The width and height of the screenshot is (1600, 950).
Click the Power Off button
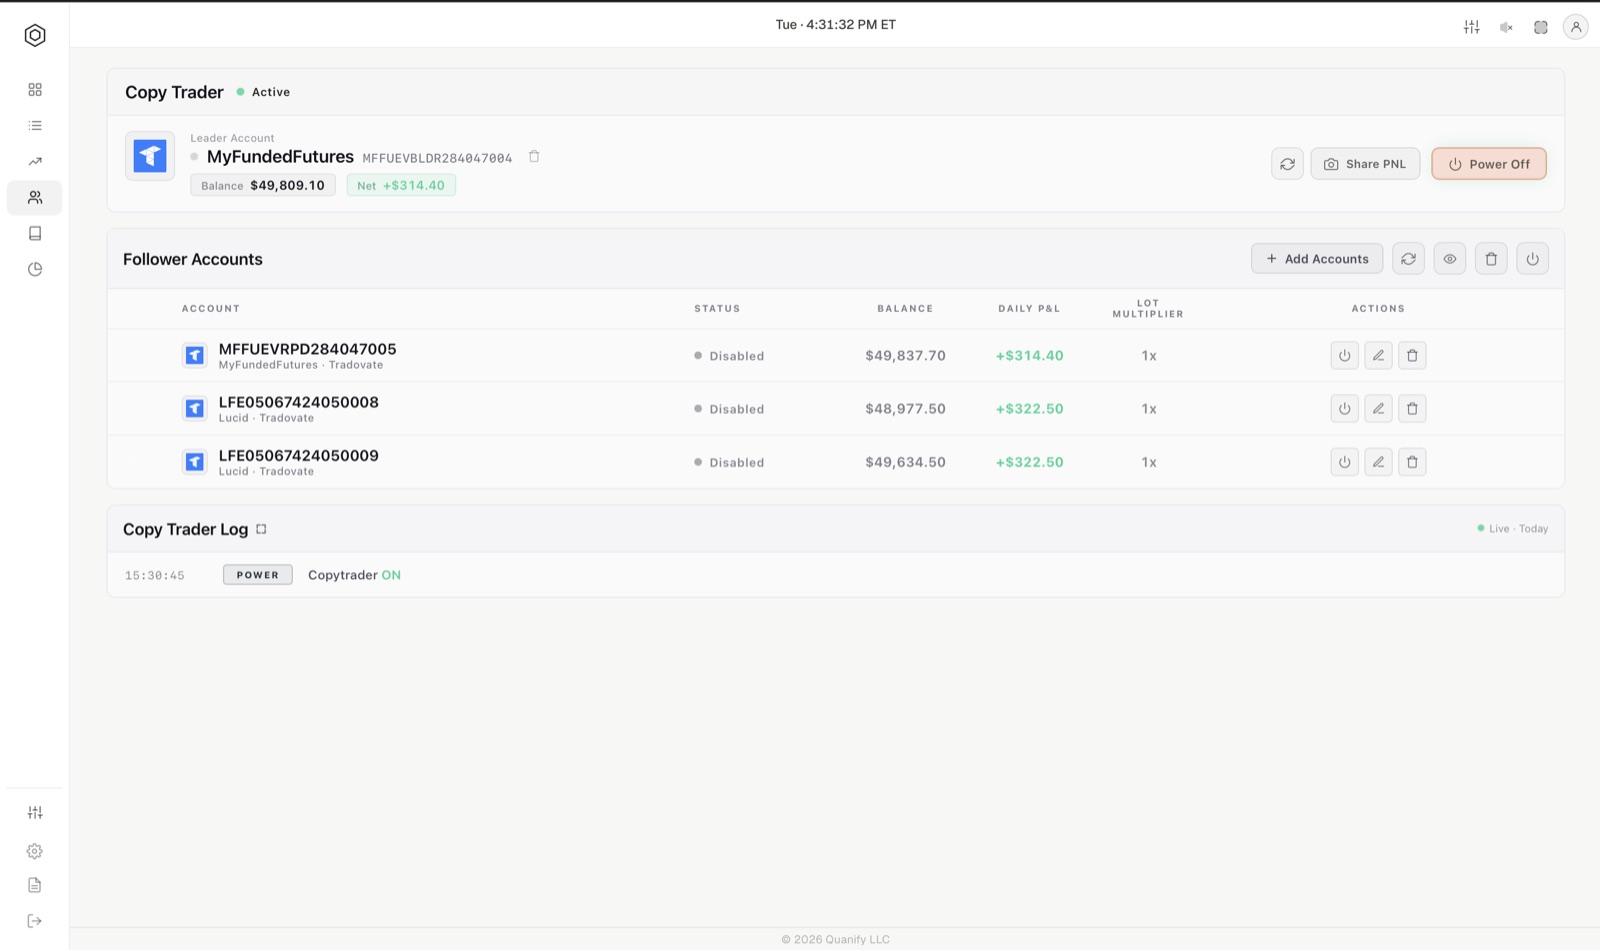tap(1489, 164)
